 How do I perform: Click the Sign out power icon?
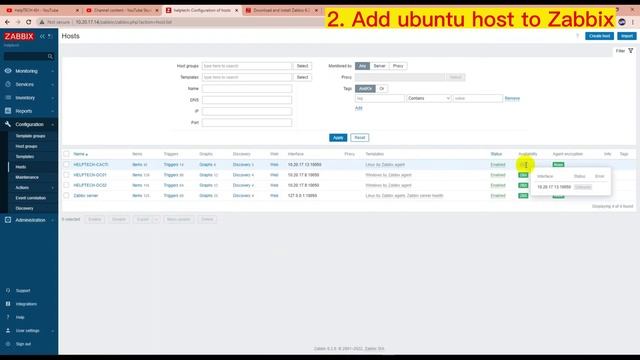(8, 344)
